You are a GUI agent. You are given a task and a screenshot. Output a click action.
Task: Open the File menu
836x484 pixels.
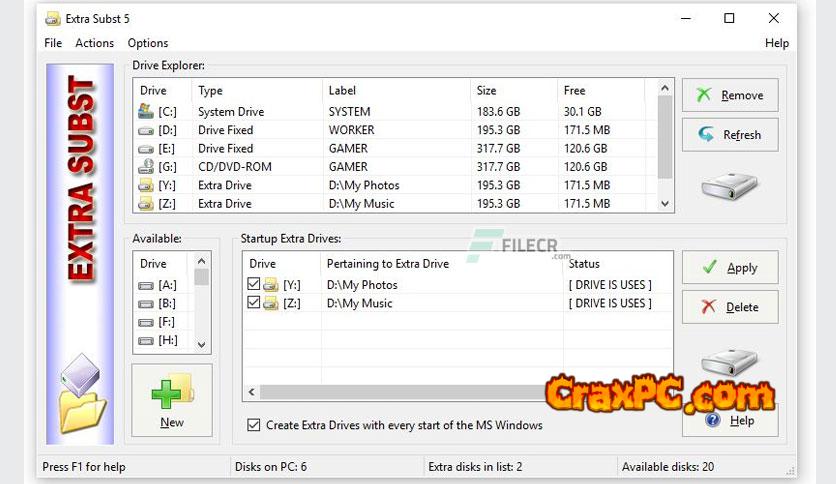53,43
